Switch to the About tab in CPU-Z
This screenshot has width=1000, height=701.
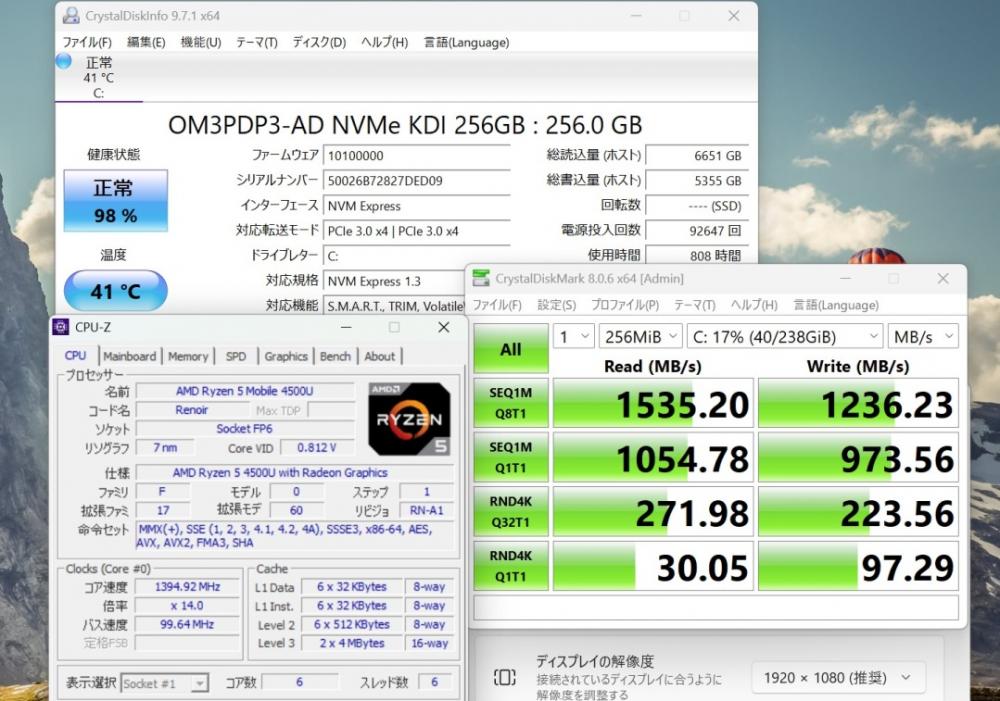[380, 357]
